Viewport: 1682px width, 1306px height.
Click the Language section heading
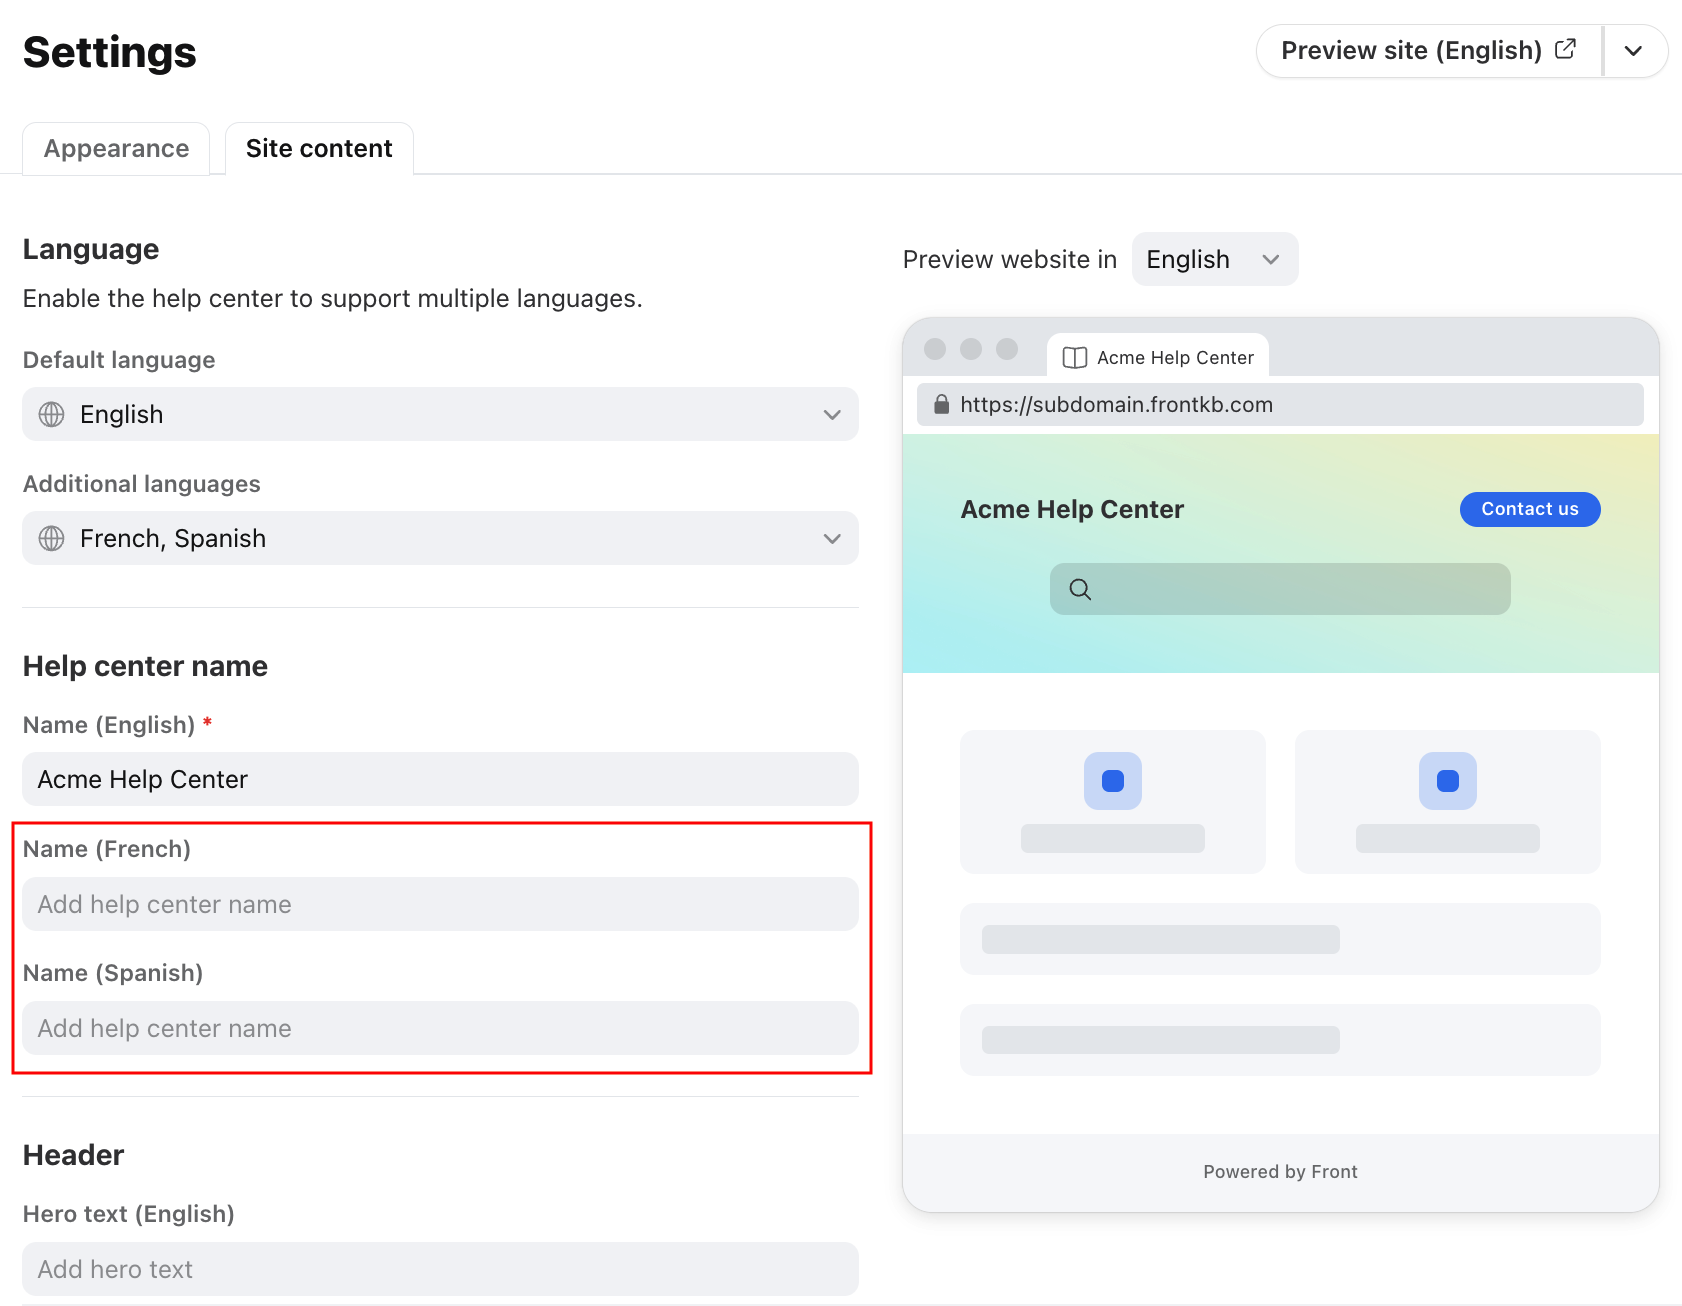point(91,249)
